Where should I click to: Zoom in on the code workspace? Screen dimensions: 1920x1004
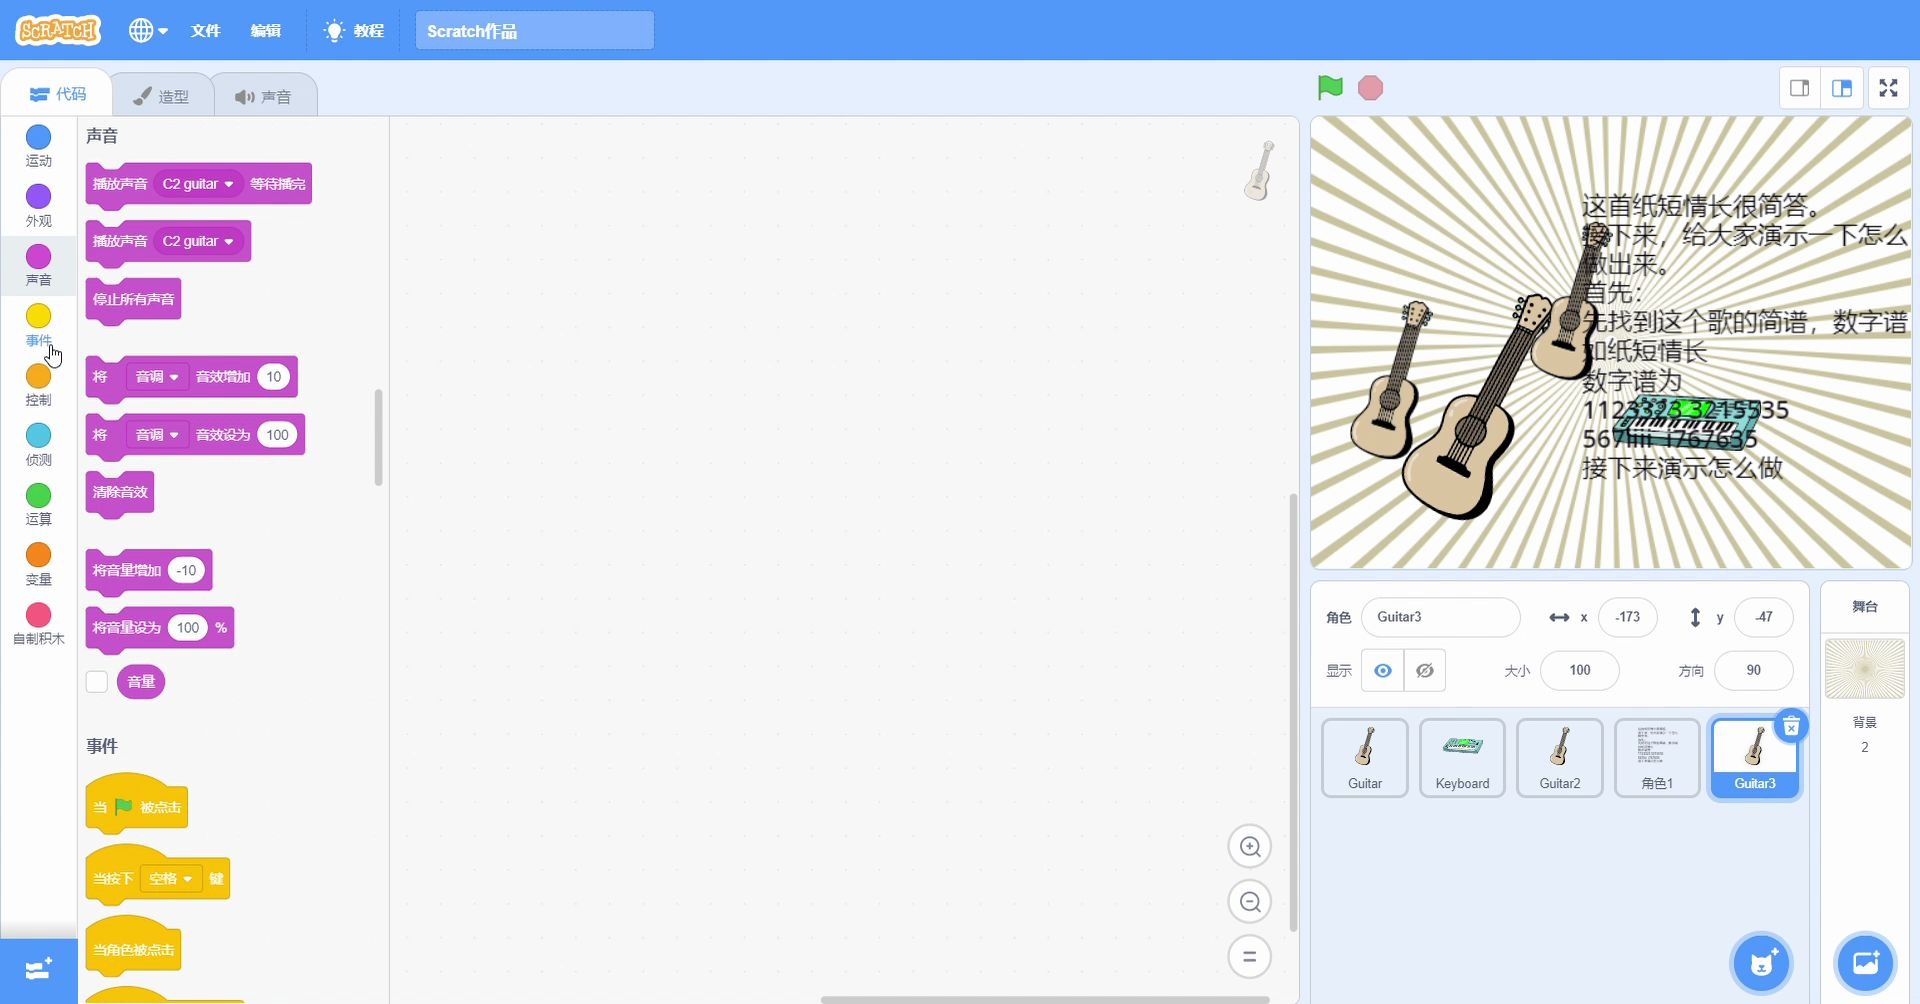[x=1249, y=845]
